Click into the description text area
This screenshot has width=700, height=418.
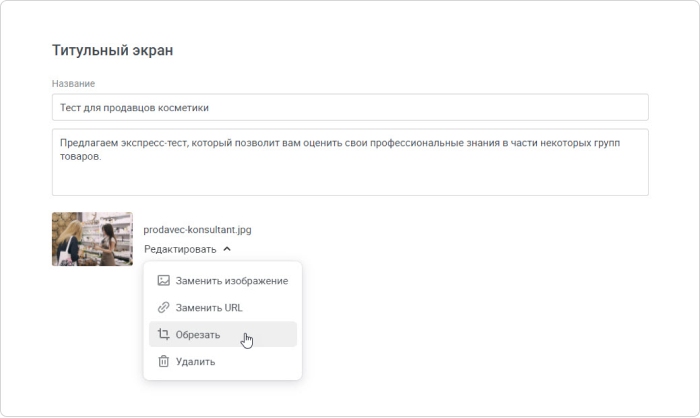click(x=350, y=162)
